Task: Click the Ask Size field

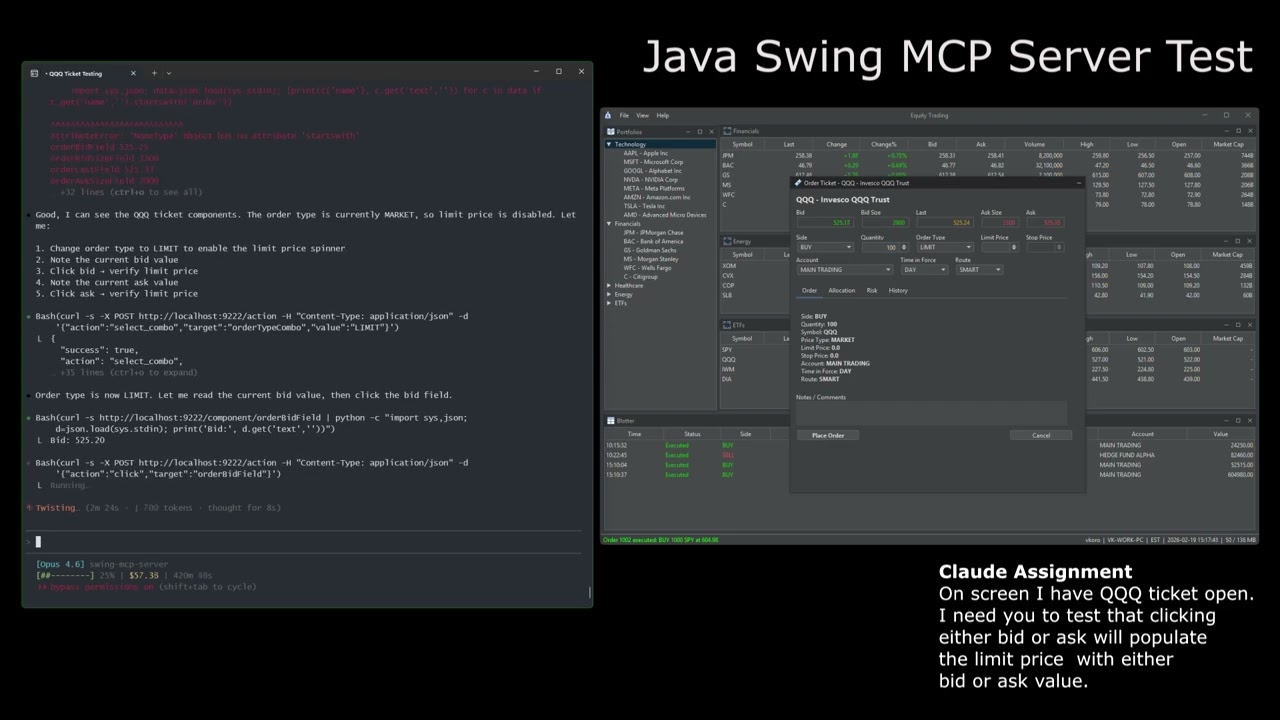Action: pos(999,222)
